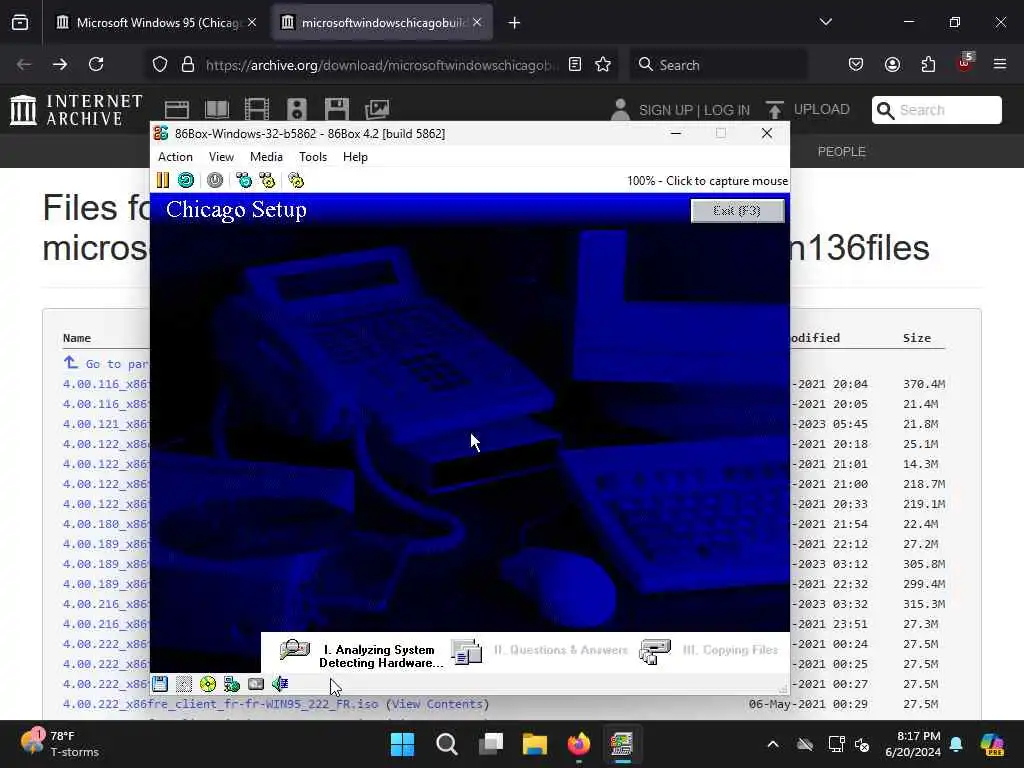Open the 86Box Tools menu
The image size is (1024, 768).
[x=313, y=157]
